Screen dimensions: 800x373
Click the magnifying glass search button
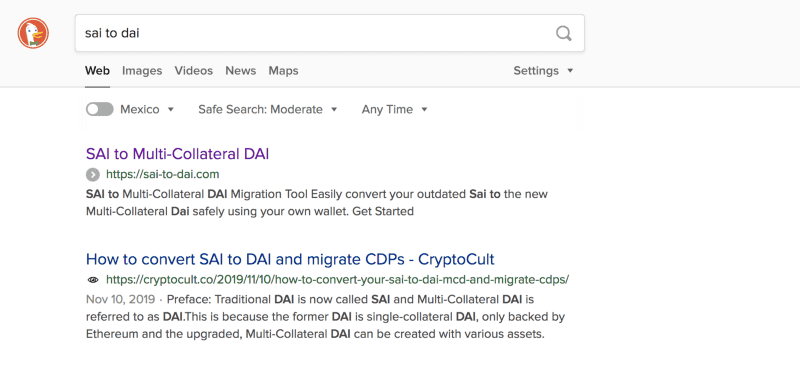pos(564,34)
